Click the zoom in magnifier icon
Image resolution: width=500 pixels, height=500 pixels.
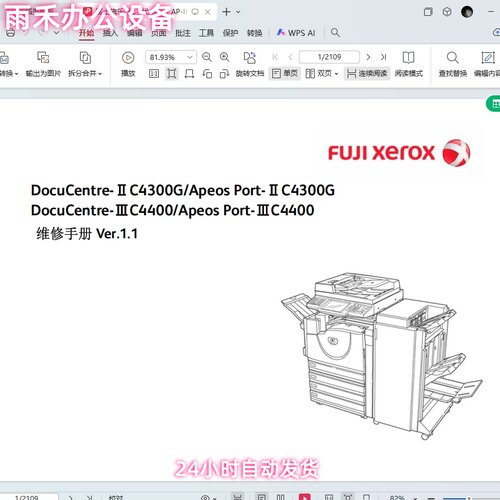(x=225, y=57)
